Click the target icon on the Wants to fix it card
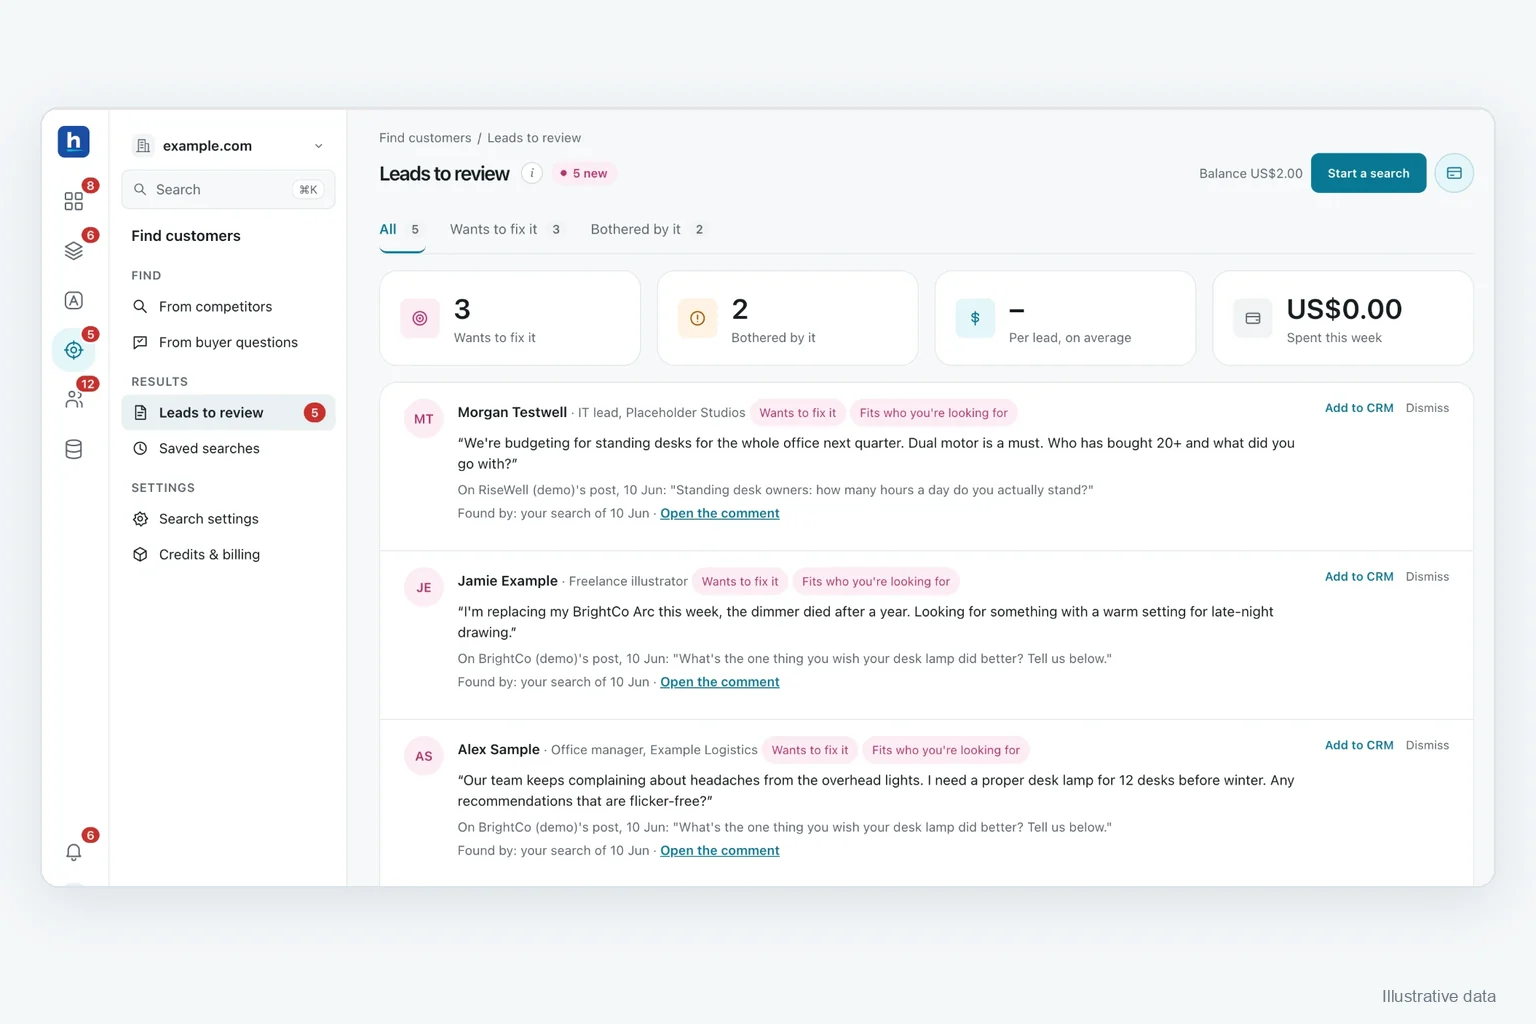 420,318
